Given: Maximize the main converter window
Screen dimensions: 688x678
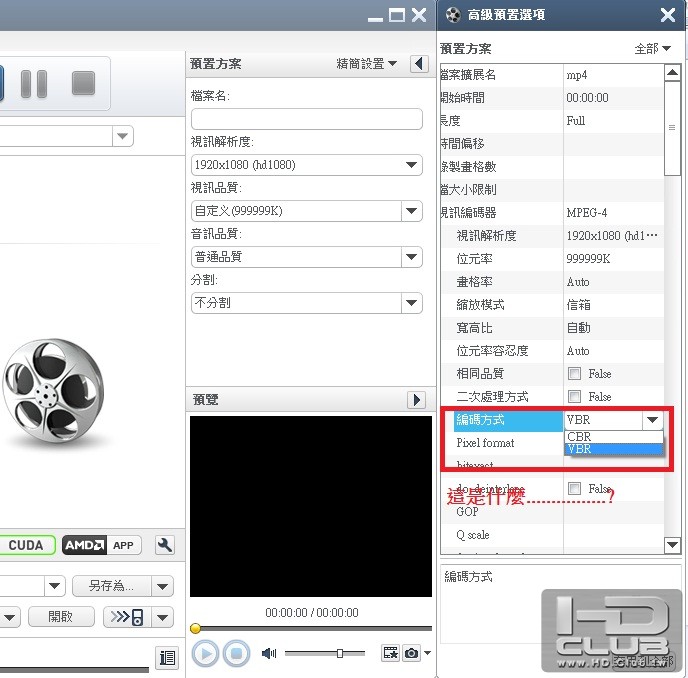Looking at the screenshot, I should pos(397,15).
